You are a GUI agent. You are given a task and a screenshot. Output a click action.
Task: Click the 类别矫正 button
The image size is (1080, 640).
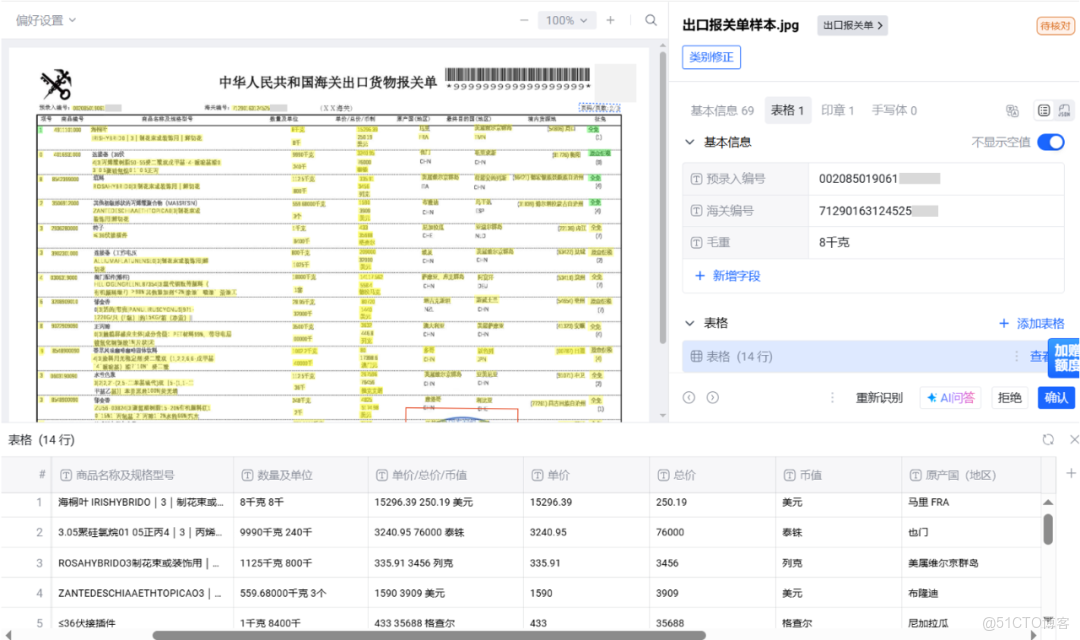click(710, 57)
